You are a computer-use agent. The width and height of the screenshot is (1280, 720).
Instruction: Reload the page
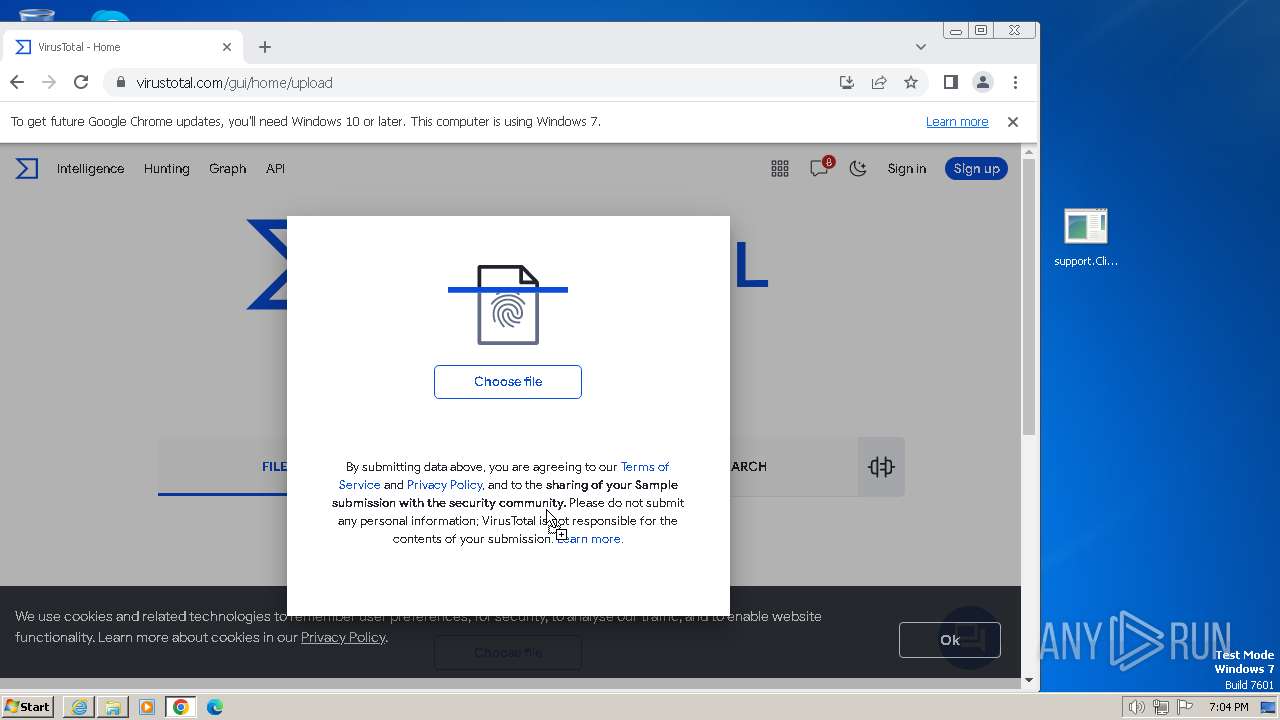tap(81, 83)
